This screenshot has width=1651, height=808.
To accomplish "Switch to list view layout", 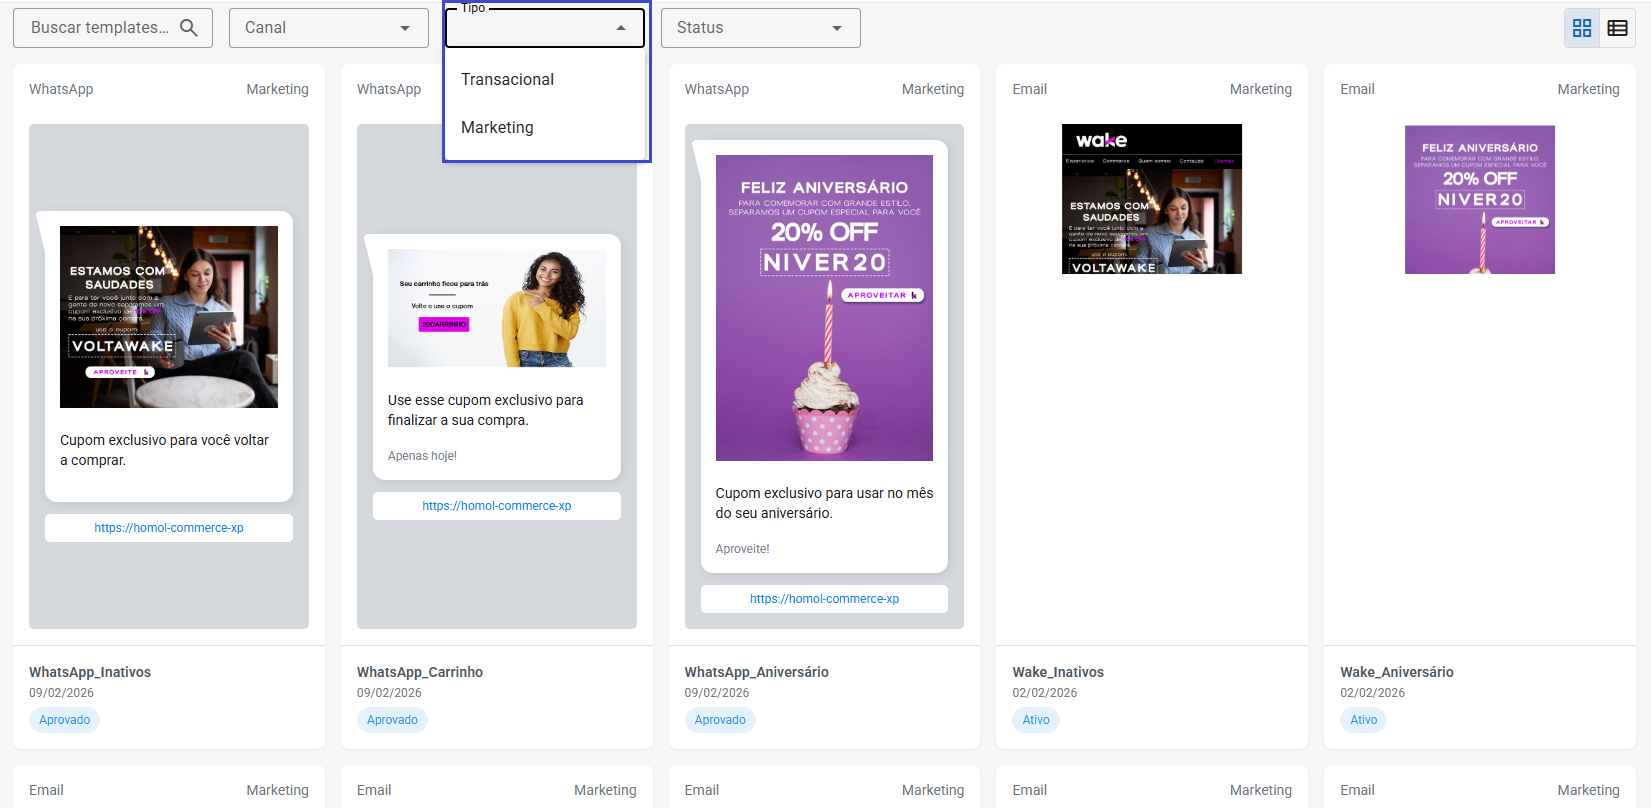I will point(1617,28).
